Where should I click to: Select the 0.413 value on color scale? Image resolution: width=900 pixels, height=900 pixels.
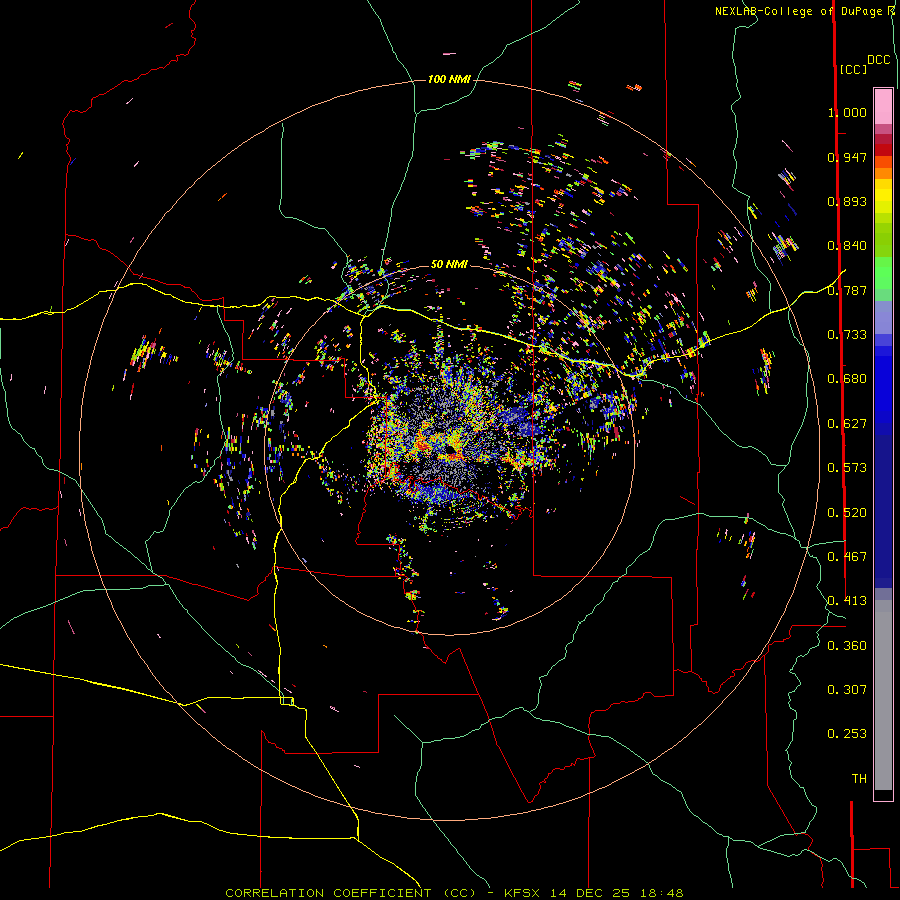point(847,600)
